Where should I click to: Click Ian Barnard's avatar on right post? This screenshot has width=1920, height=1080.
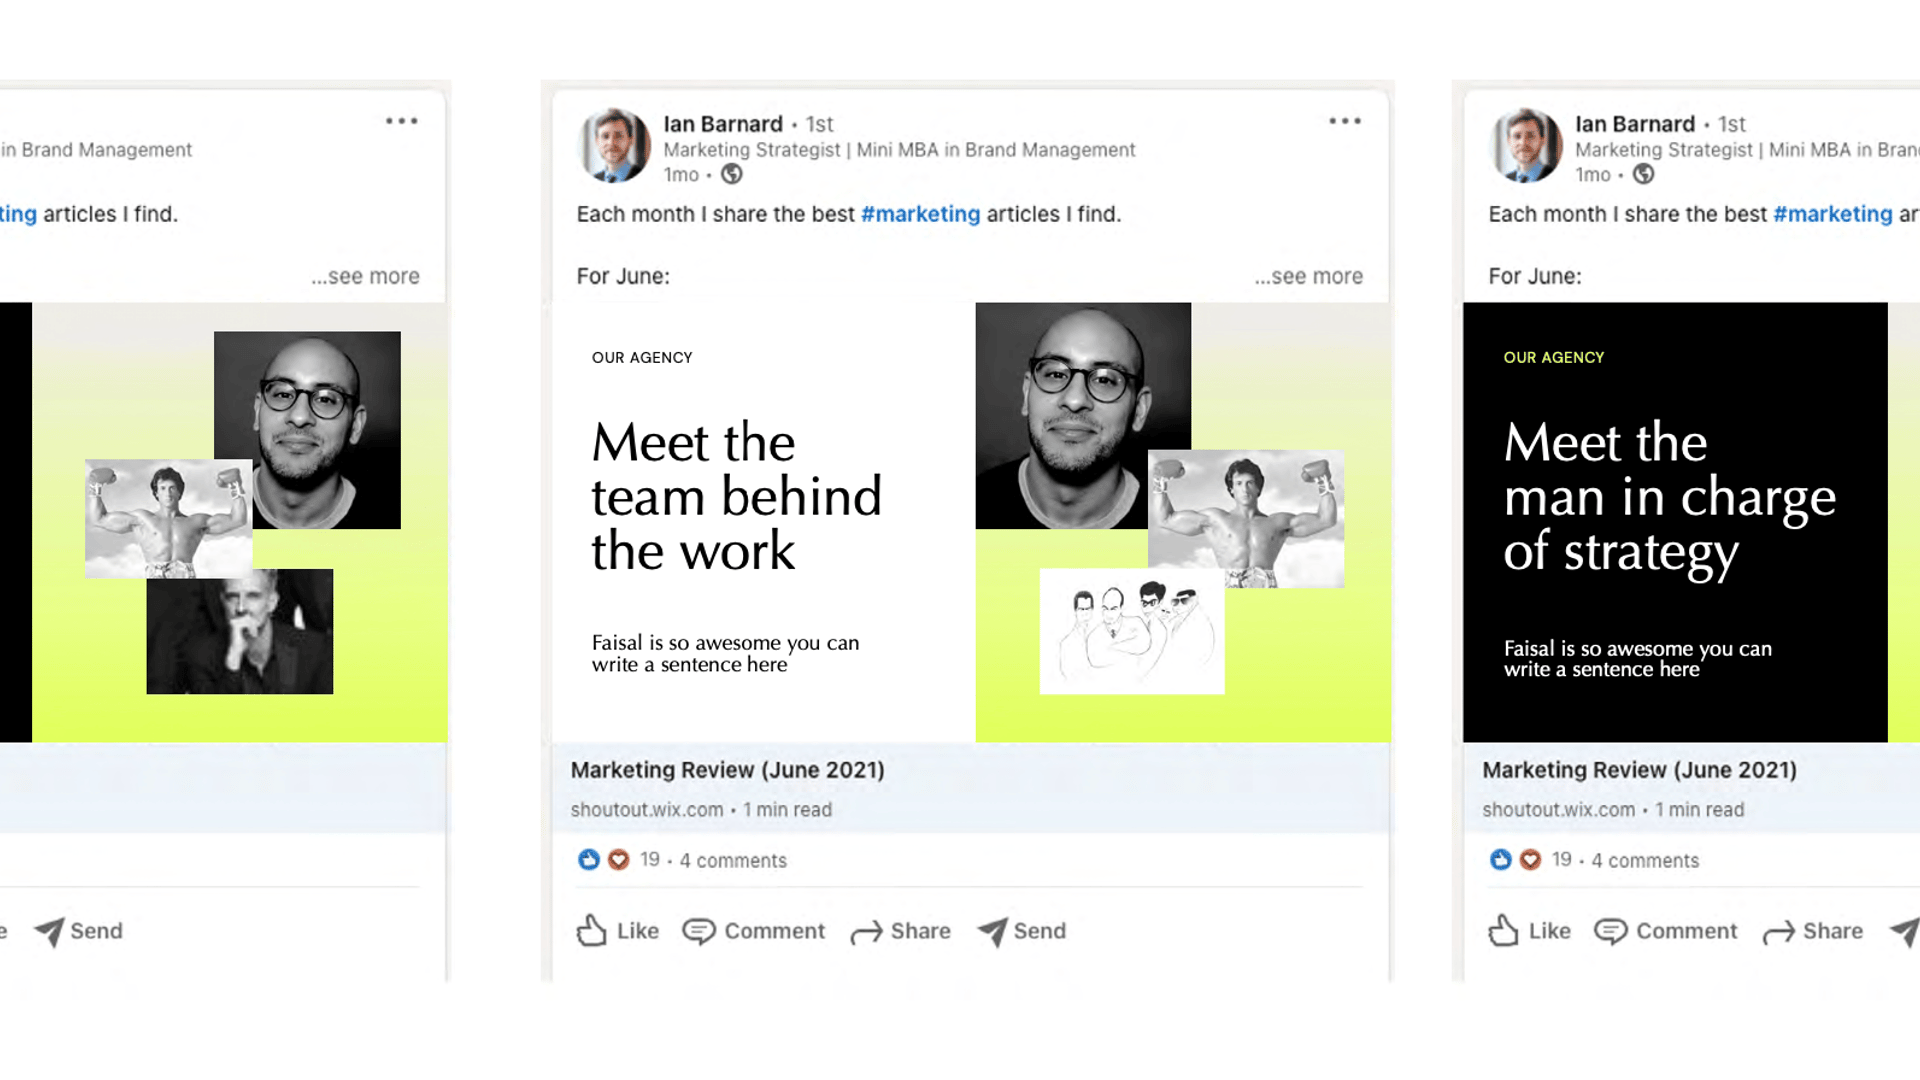[x=1526, y=146]
